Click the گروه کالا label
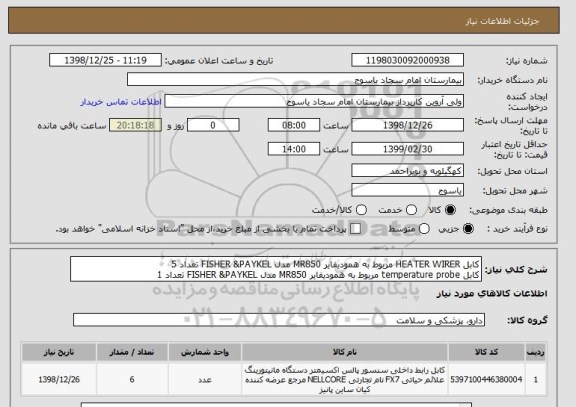Screen dimensions: 576x407 point(527,320)
